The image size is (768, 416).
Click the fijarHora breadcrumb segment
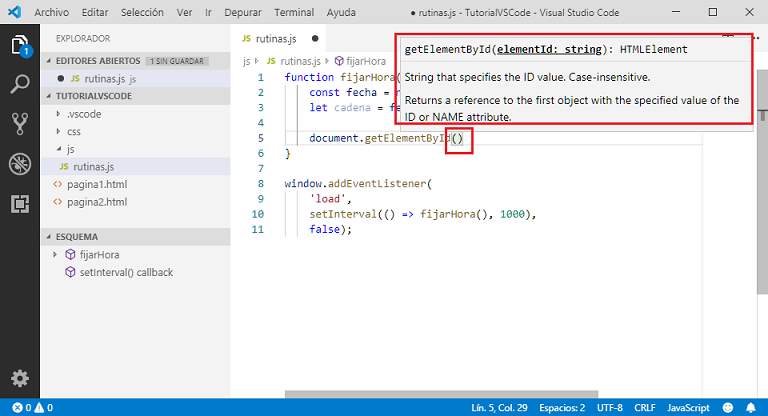coord(366,61)
